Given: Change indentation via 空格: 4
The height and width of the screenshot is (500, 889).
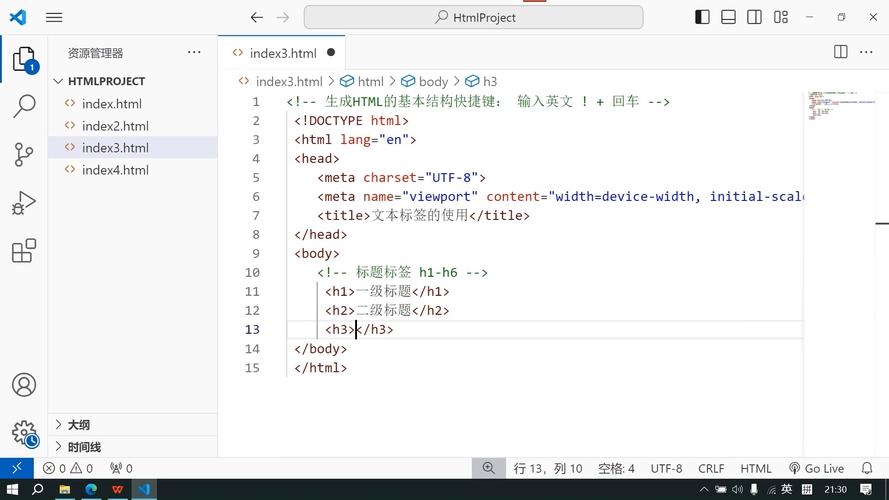Looking at the screenshot, I should tap(616, 468).
